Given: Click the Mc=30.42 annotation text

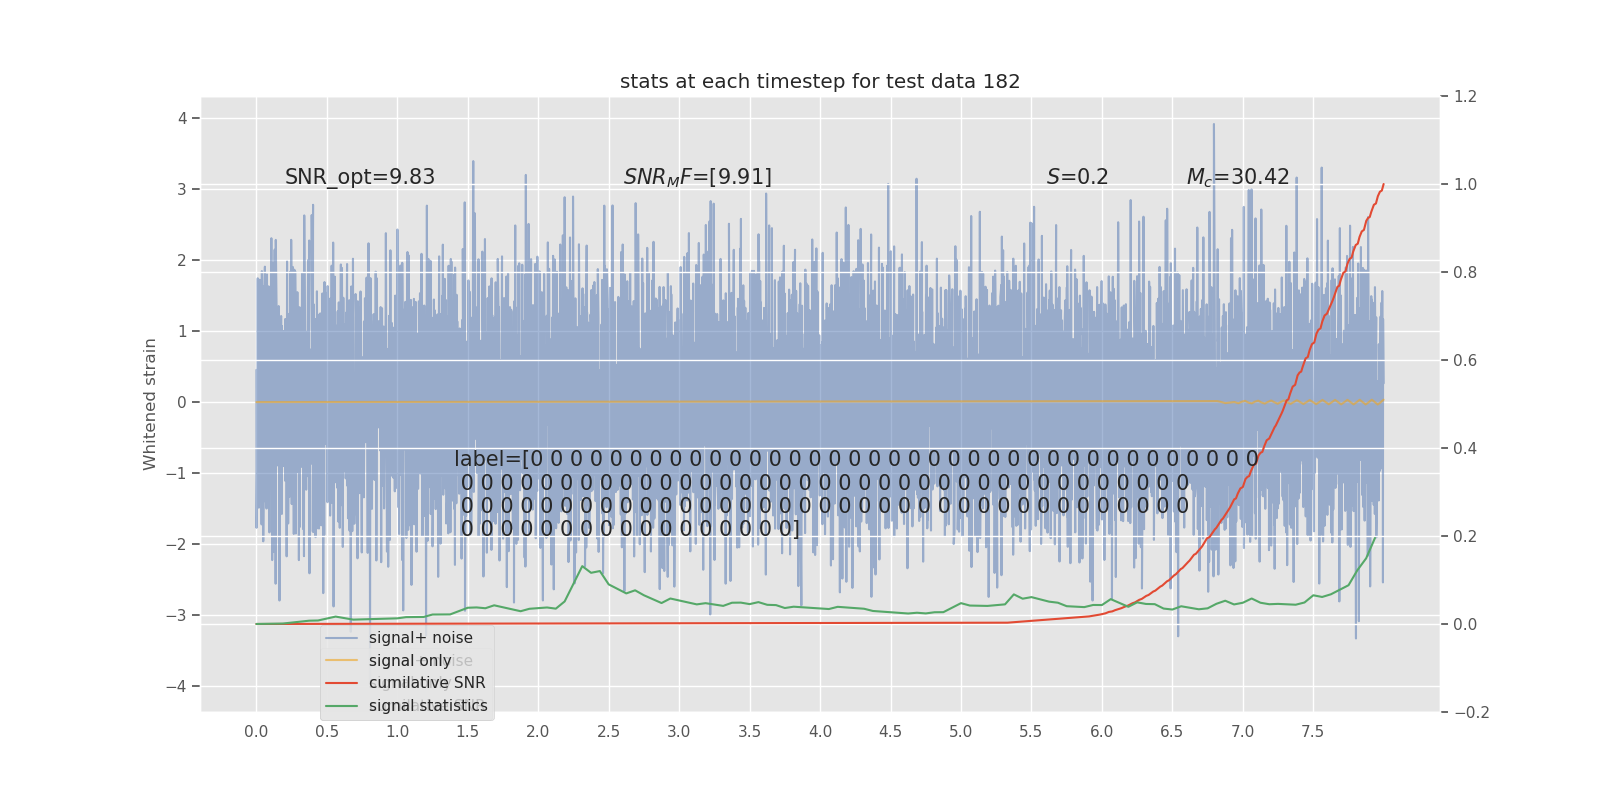Looking at the screenshot, I should click(x=1238, y=177).
